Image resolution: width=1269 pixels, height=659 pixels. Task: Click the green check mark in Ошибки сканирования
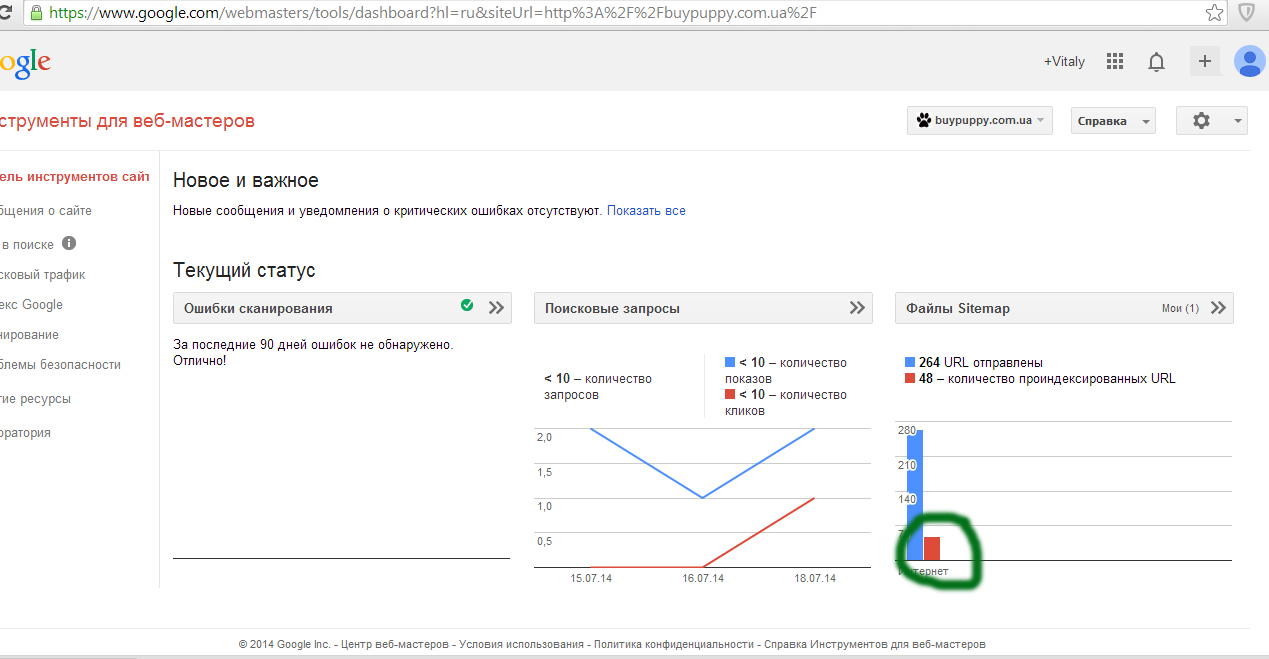coord(467,306)
